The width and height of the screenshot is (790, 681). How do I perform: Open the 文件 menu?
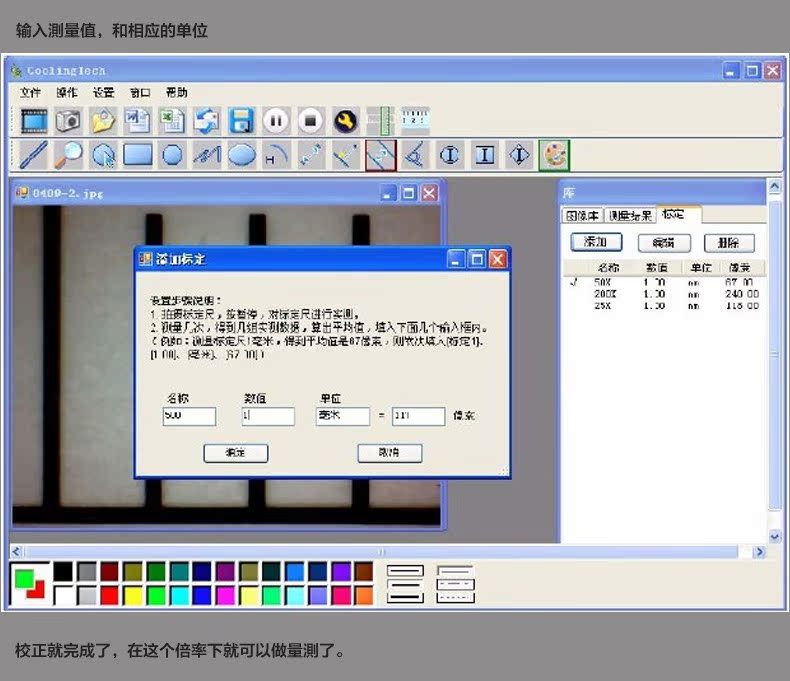pos(30,92)
